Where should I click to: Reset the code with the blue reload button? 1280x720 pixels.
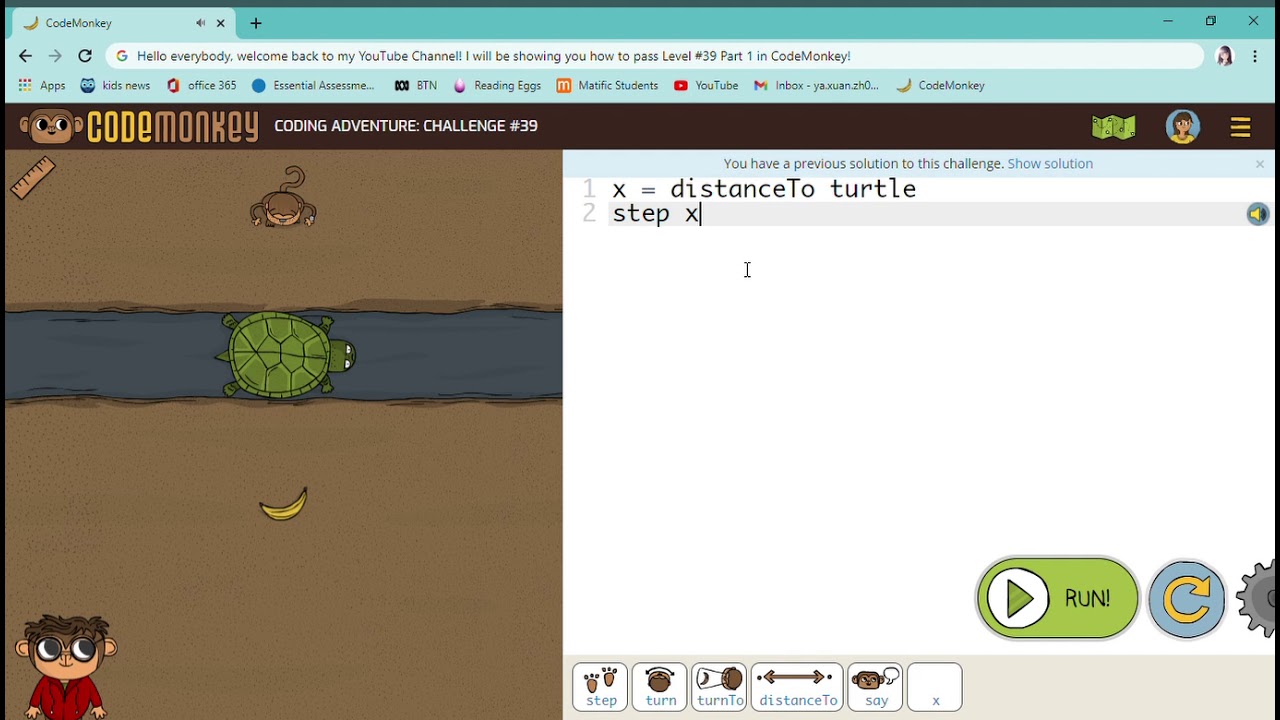[1187, 598]
